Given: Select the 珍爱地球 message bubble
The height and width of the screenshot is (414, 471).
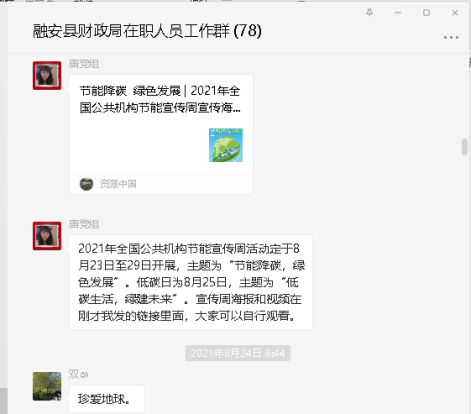Looking at the screenshot, I should click(x=107, y=399).
